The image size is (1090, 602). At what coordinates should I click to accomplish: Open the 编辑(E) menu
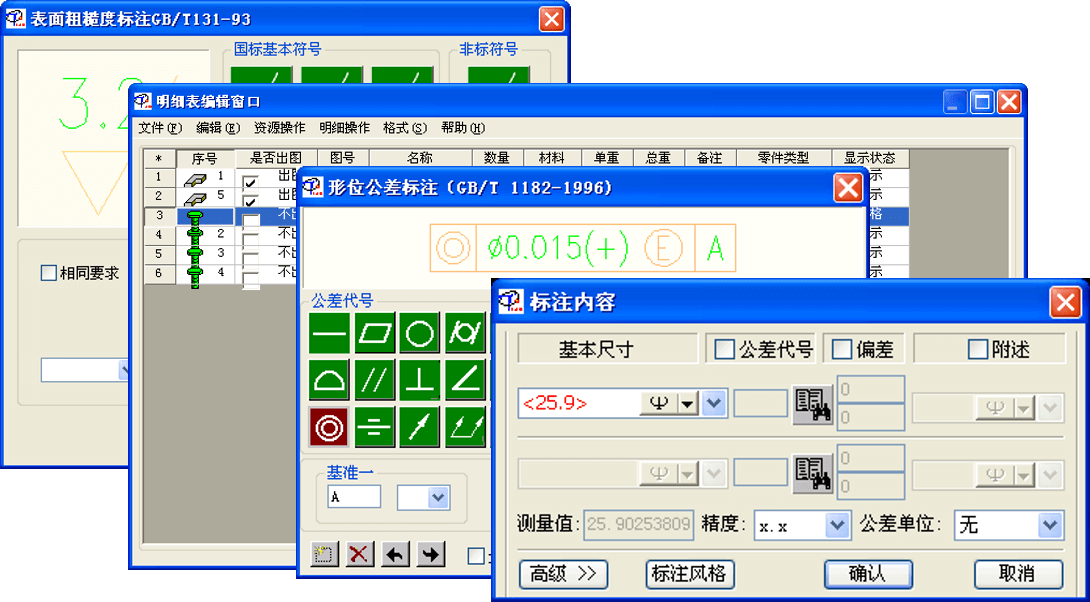218,128
